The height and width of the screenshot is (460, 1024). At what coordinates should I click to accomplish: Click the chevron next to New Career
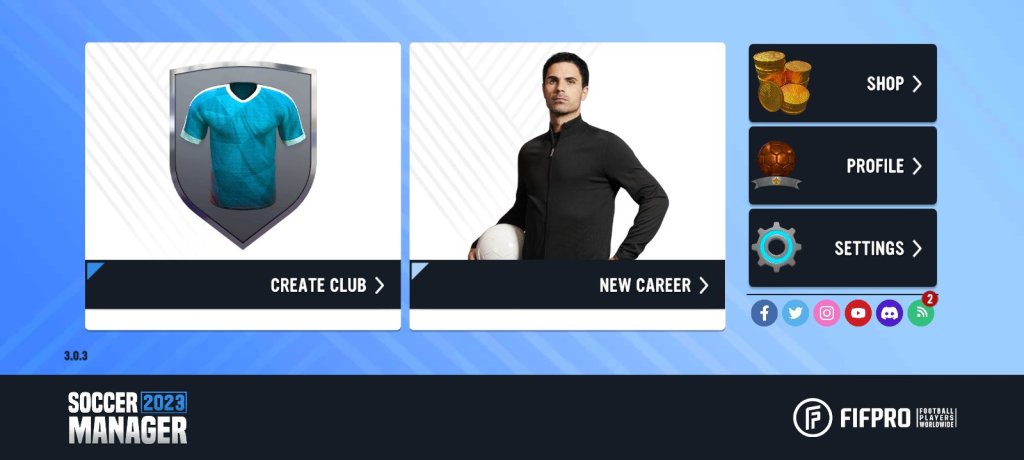coord(703,285)
